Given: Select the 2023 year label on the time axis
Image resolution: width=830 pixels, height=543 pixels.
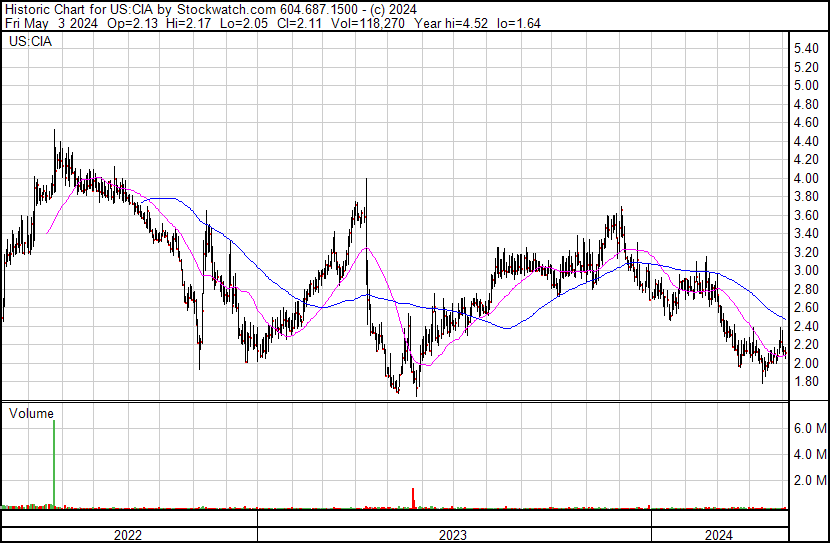Looking at the screenshot, I should click(453, 535).
